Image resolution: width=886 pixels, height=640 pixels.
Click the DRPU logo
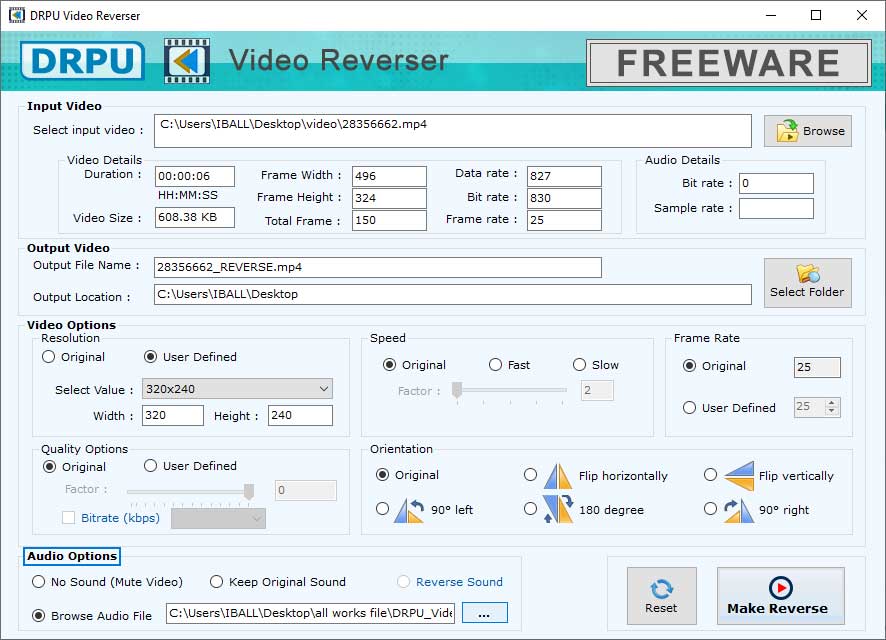coord(82,60)
